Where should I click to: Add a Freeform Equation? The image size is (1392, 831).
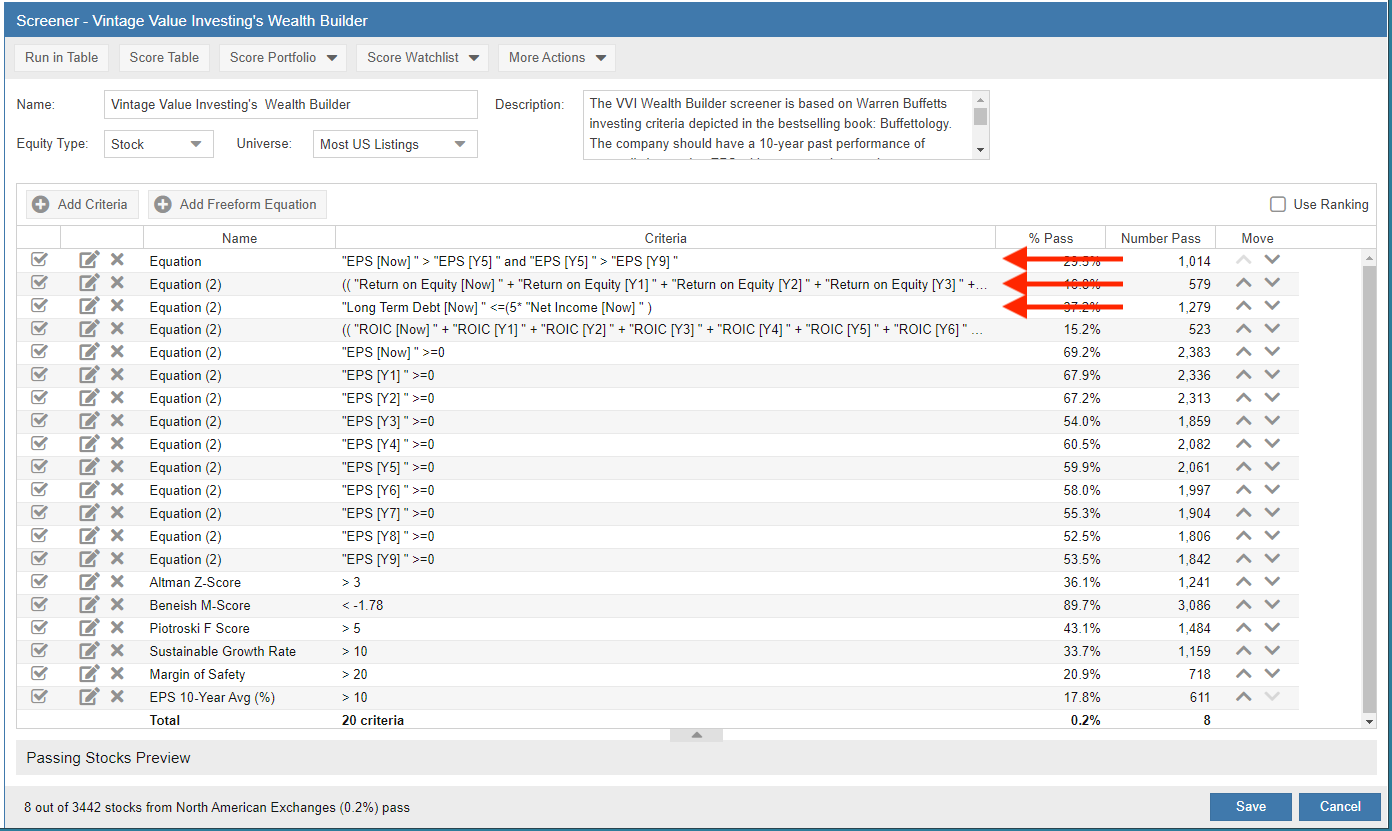click(238, 204)
